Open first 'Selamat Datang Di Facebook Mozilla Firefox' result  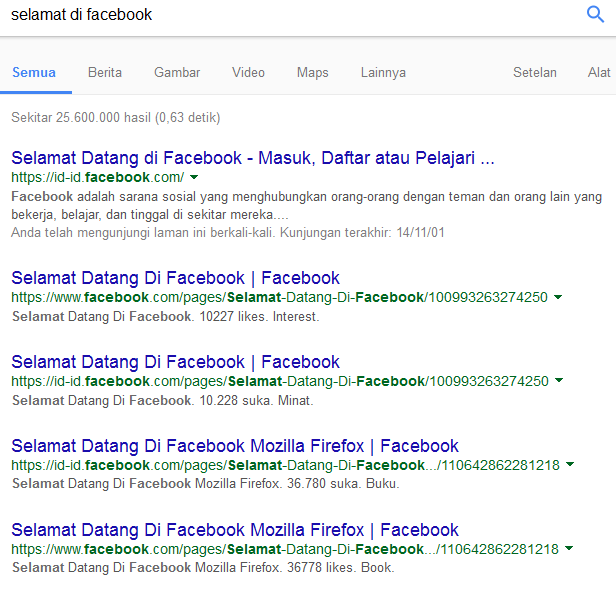click(x=235, y=446)
